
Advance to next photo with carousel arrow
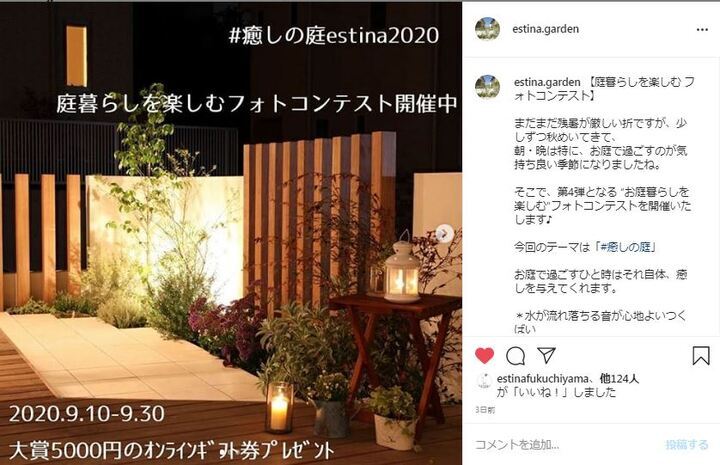444,234
